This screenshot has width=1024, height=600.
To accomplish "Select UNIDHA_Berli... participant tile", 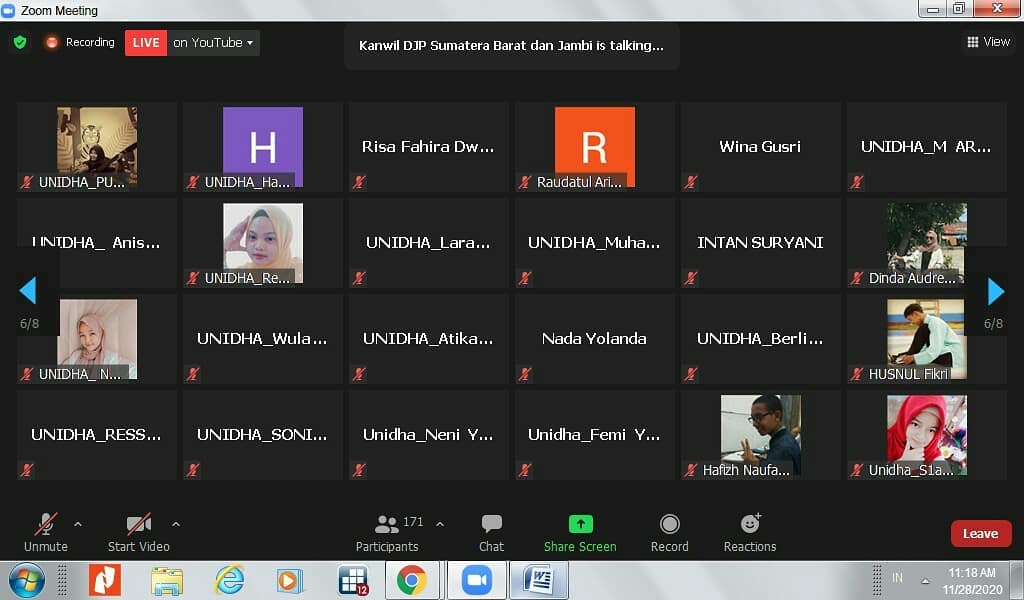I will [760, 339].
